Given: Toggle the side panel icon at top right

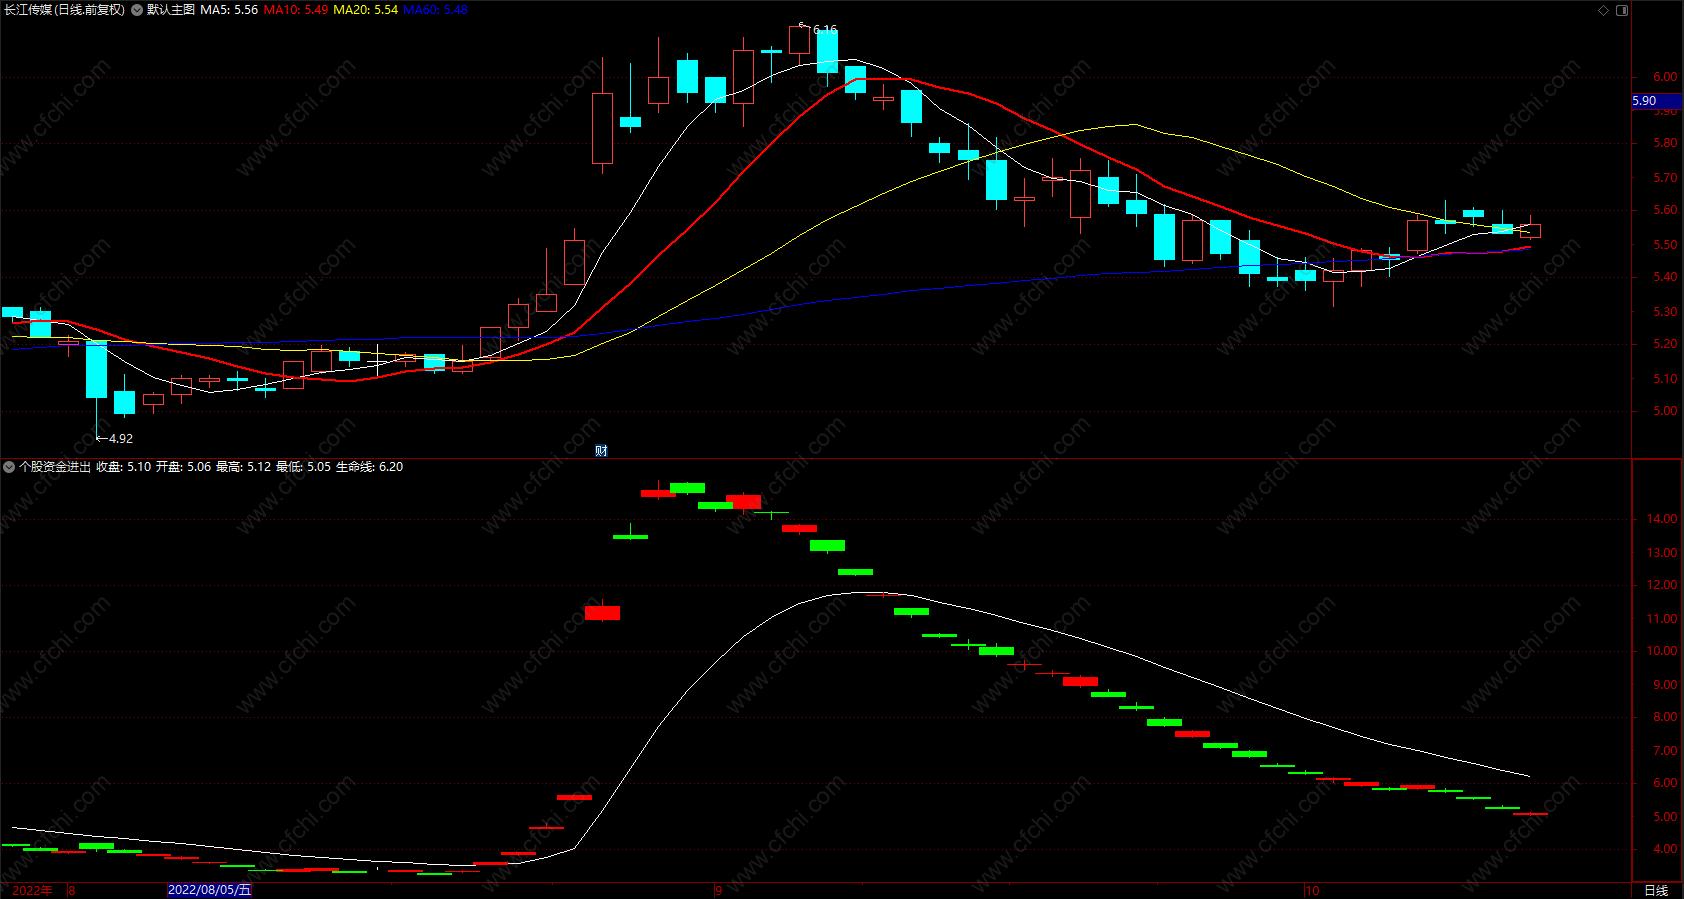Looking at the screenshot, I should tap(1622, 10).
